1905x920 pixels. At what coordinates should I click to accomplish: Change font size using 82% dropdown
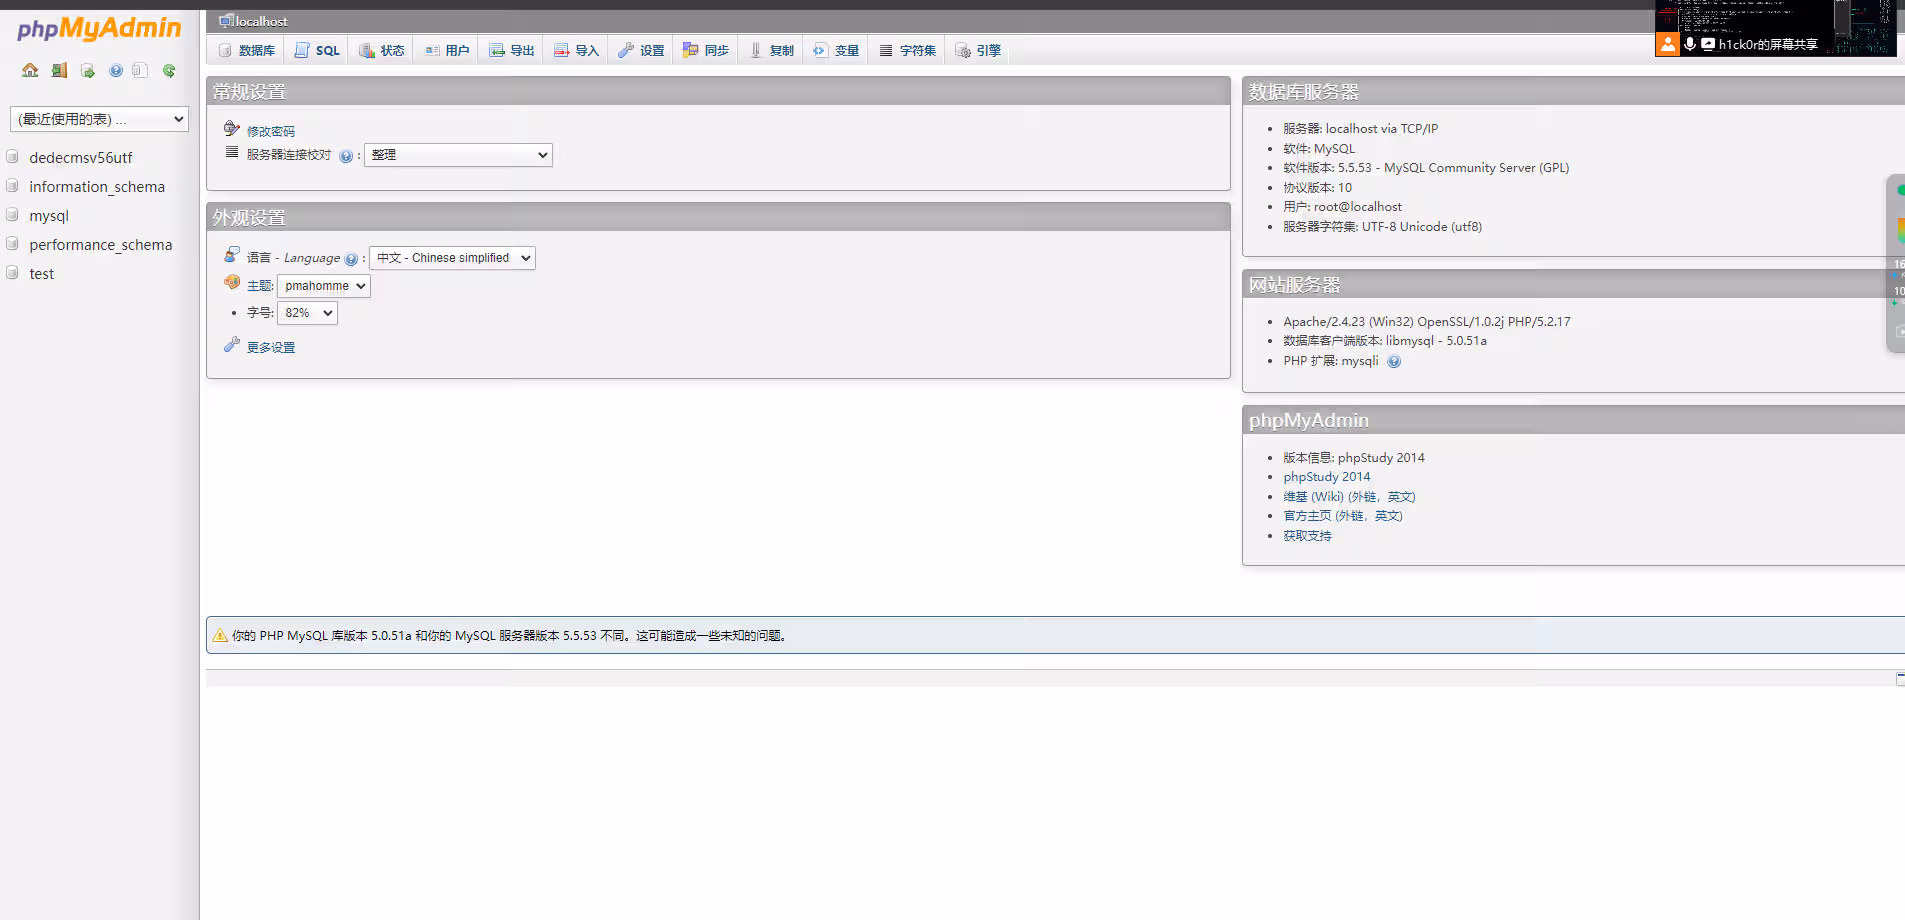pyautogui.click(x=307, y=313)
